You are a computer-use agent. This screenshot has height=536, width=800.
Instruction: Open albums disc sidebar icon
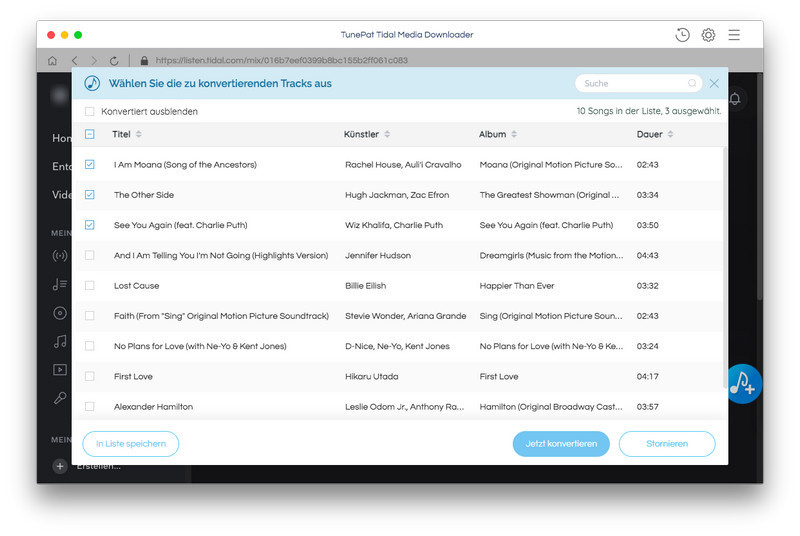(x=60, y=313)
